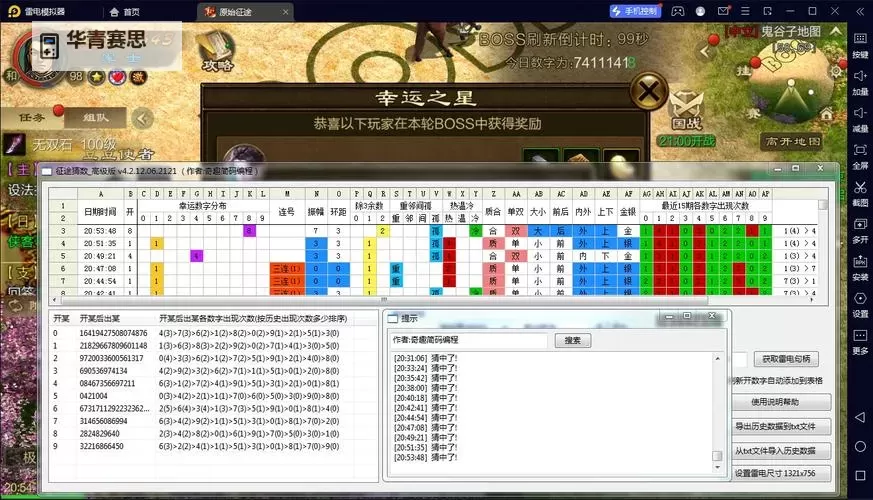Toggle the 挂 auto-play minimap icon
The image size is (873, 500).
743,70
